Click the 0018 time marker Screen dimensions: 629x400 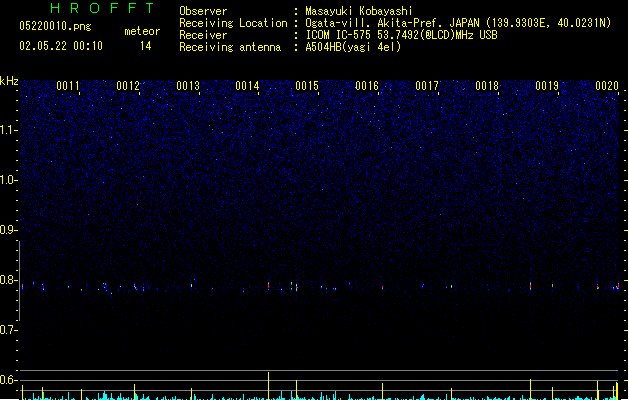487,86
